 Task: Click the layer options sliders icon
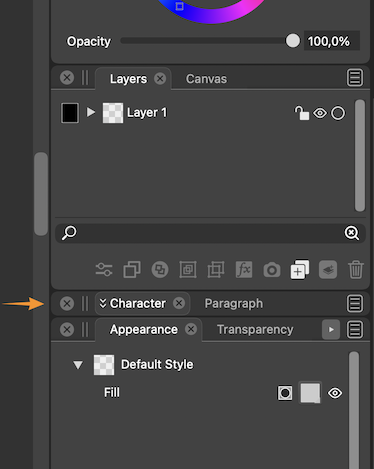pos(104,269)
